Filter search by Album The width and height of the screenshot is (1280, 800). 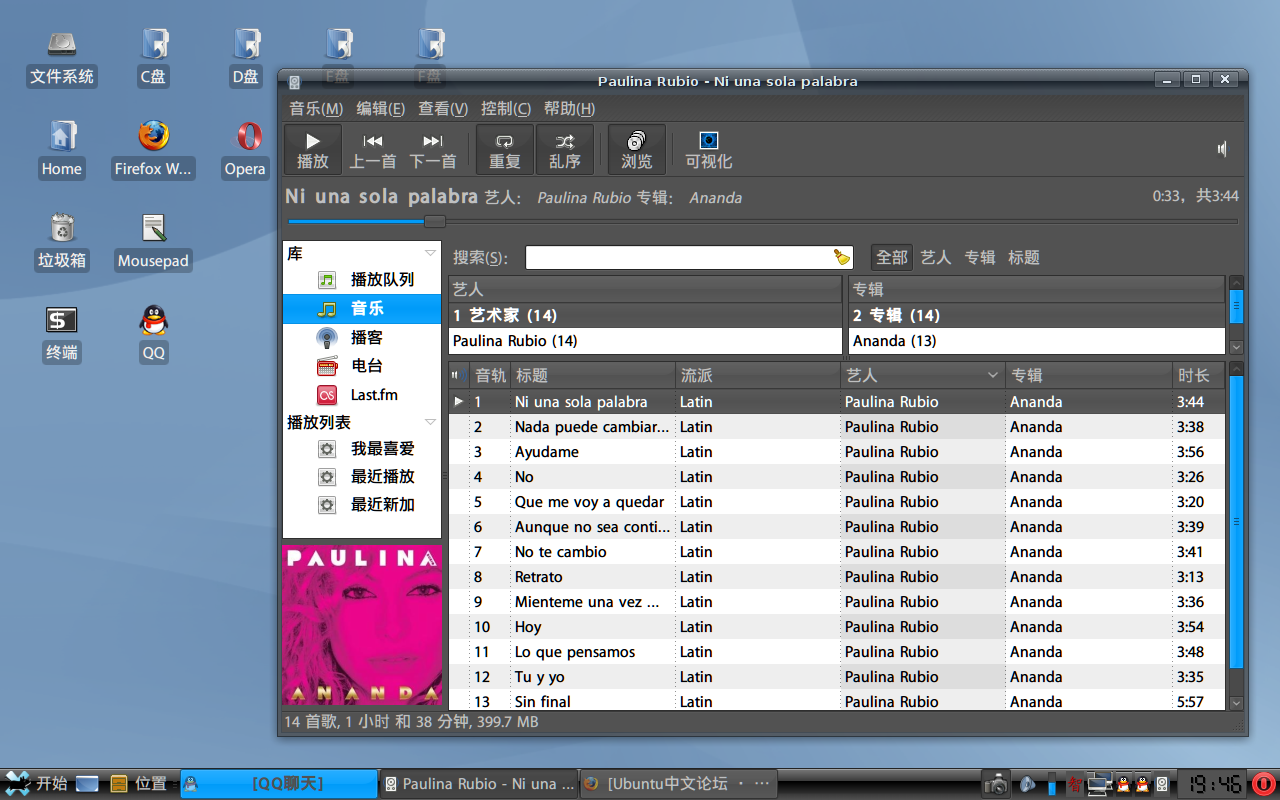click(980, 258)
